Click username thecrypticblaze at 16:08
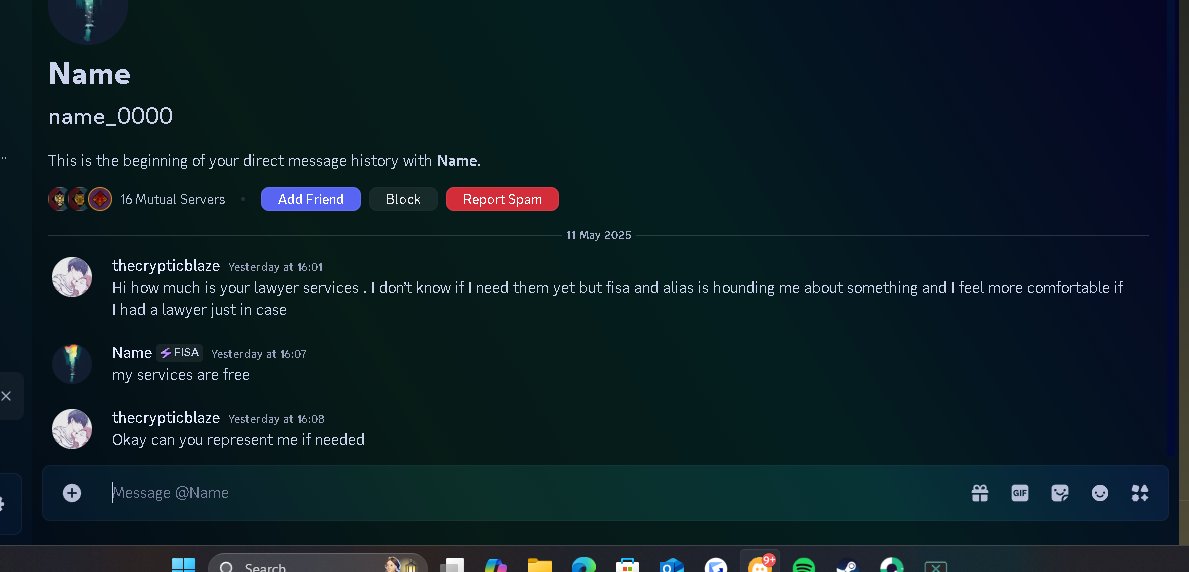Image resolution: width=1189 pixels, height=572 pixels. 166,418
